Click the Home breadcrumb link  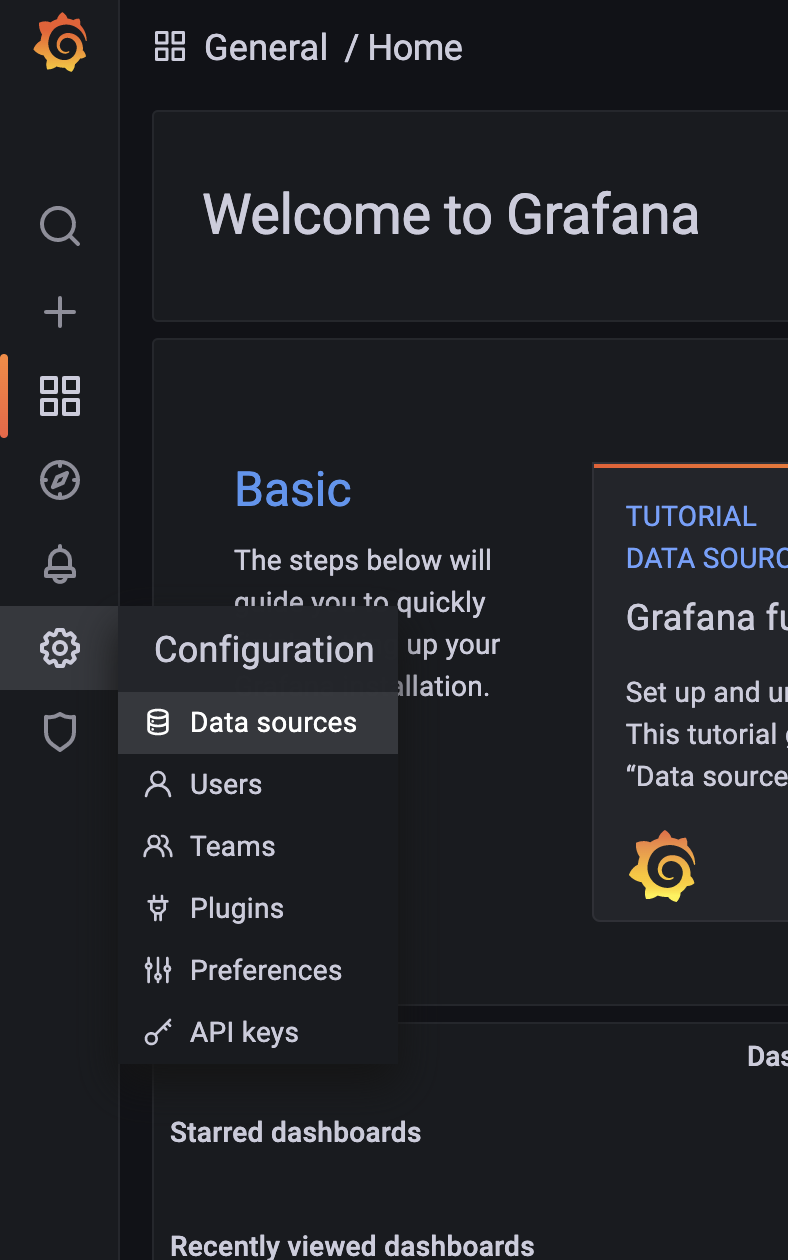(415, 47)
